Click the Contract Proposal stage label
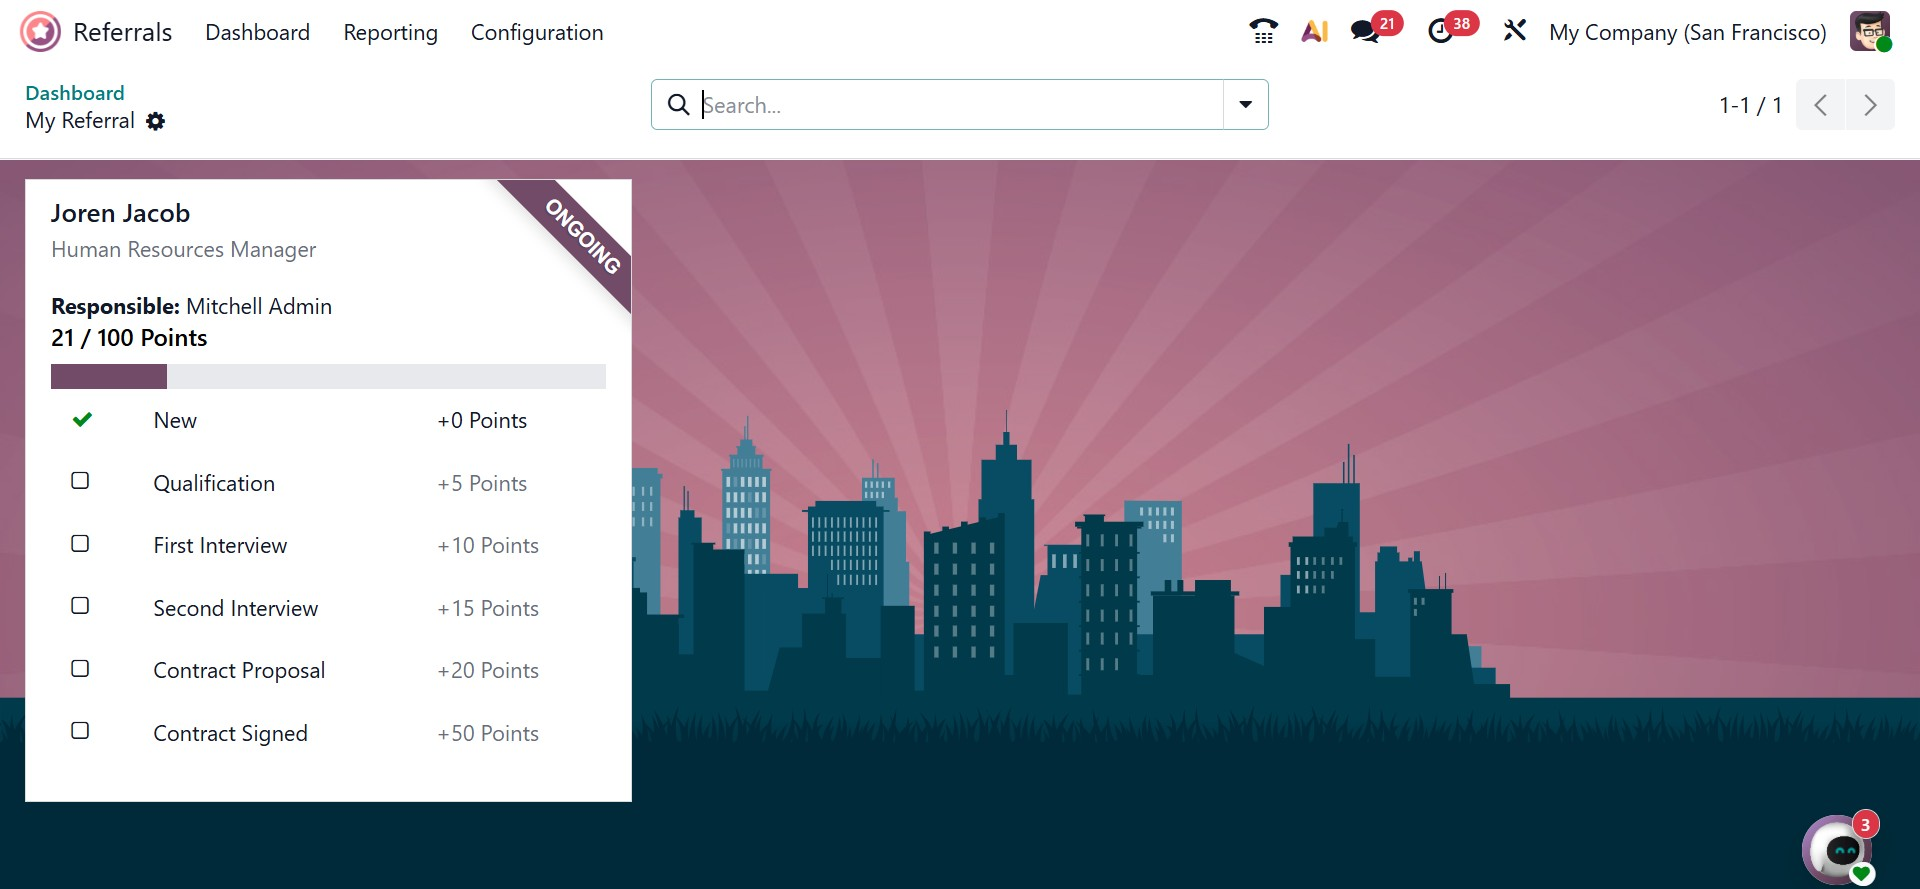The width and height of the screenshot is (1920, 889). (x=239, y=671)
